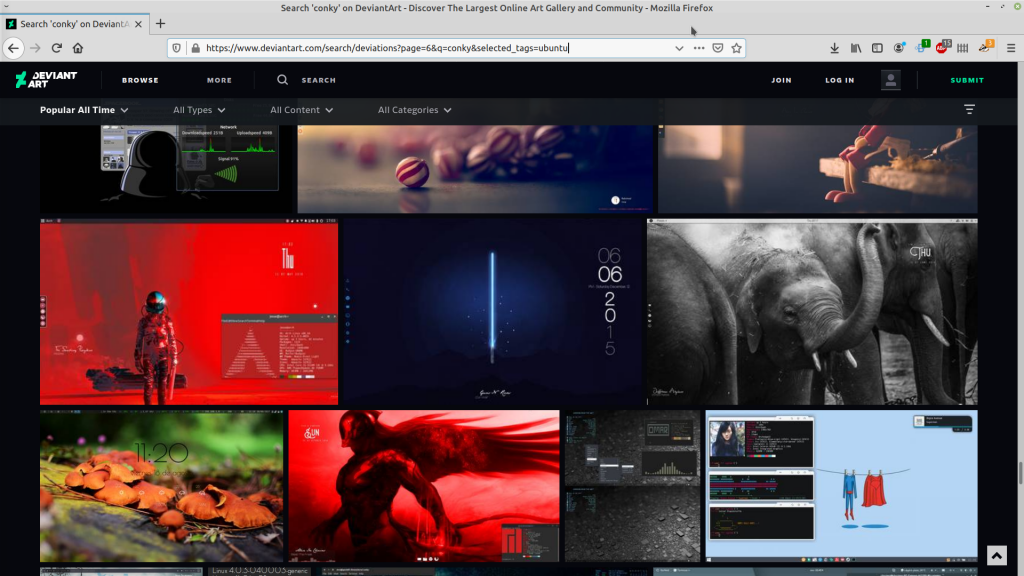Open the All Types dropdown
The image size is (1024, 576).
pos(199,110)
